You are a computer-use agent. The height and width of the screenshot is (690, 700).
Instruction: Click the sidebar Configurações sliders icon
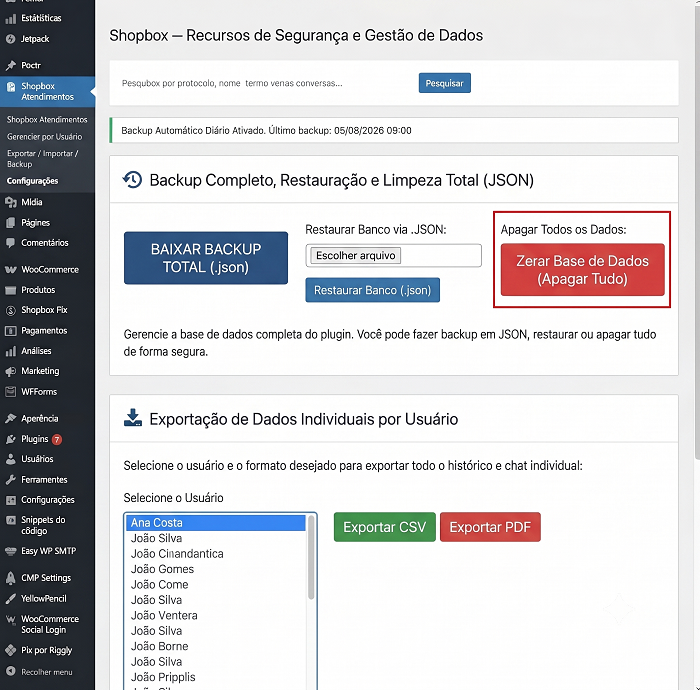(11, 500)
